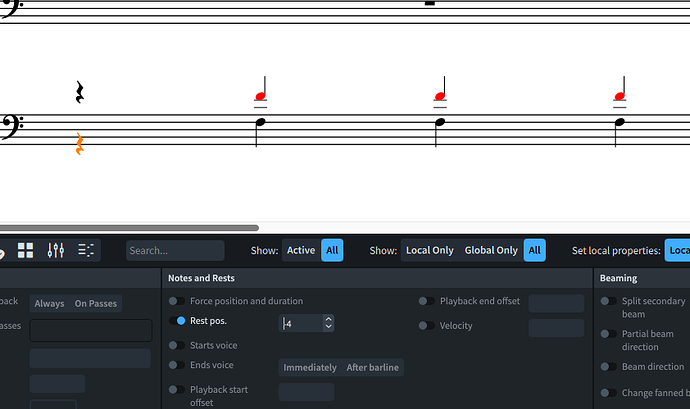Image resolution: width=690 pixels, height=409 pixels.
Task: Toggle Force position and duration
Action: click(177, 301)
